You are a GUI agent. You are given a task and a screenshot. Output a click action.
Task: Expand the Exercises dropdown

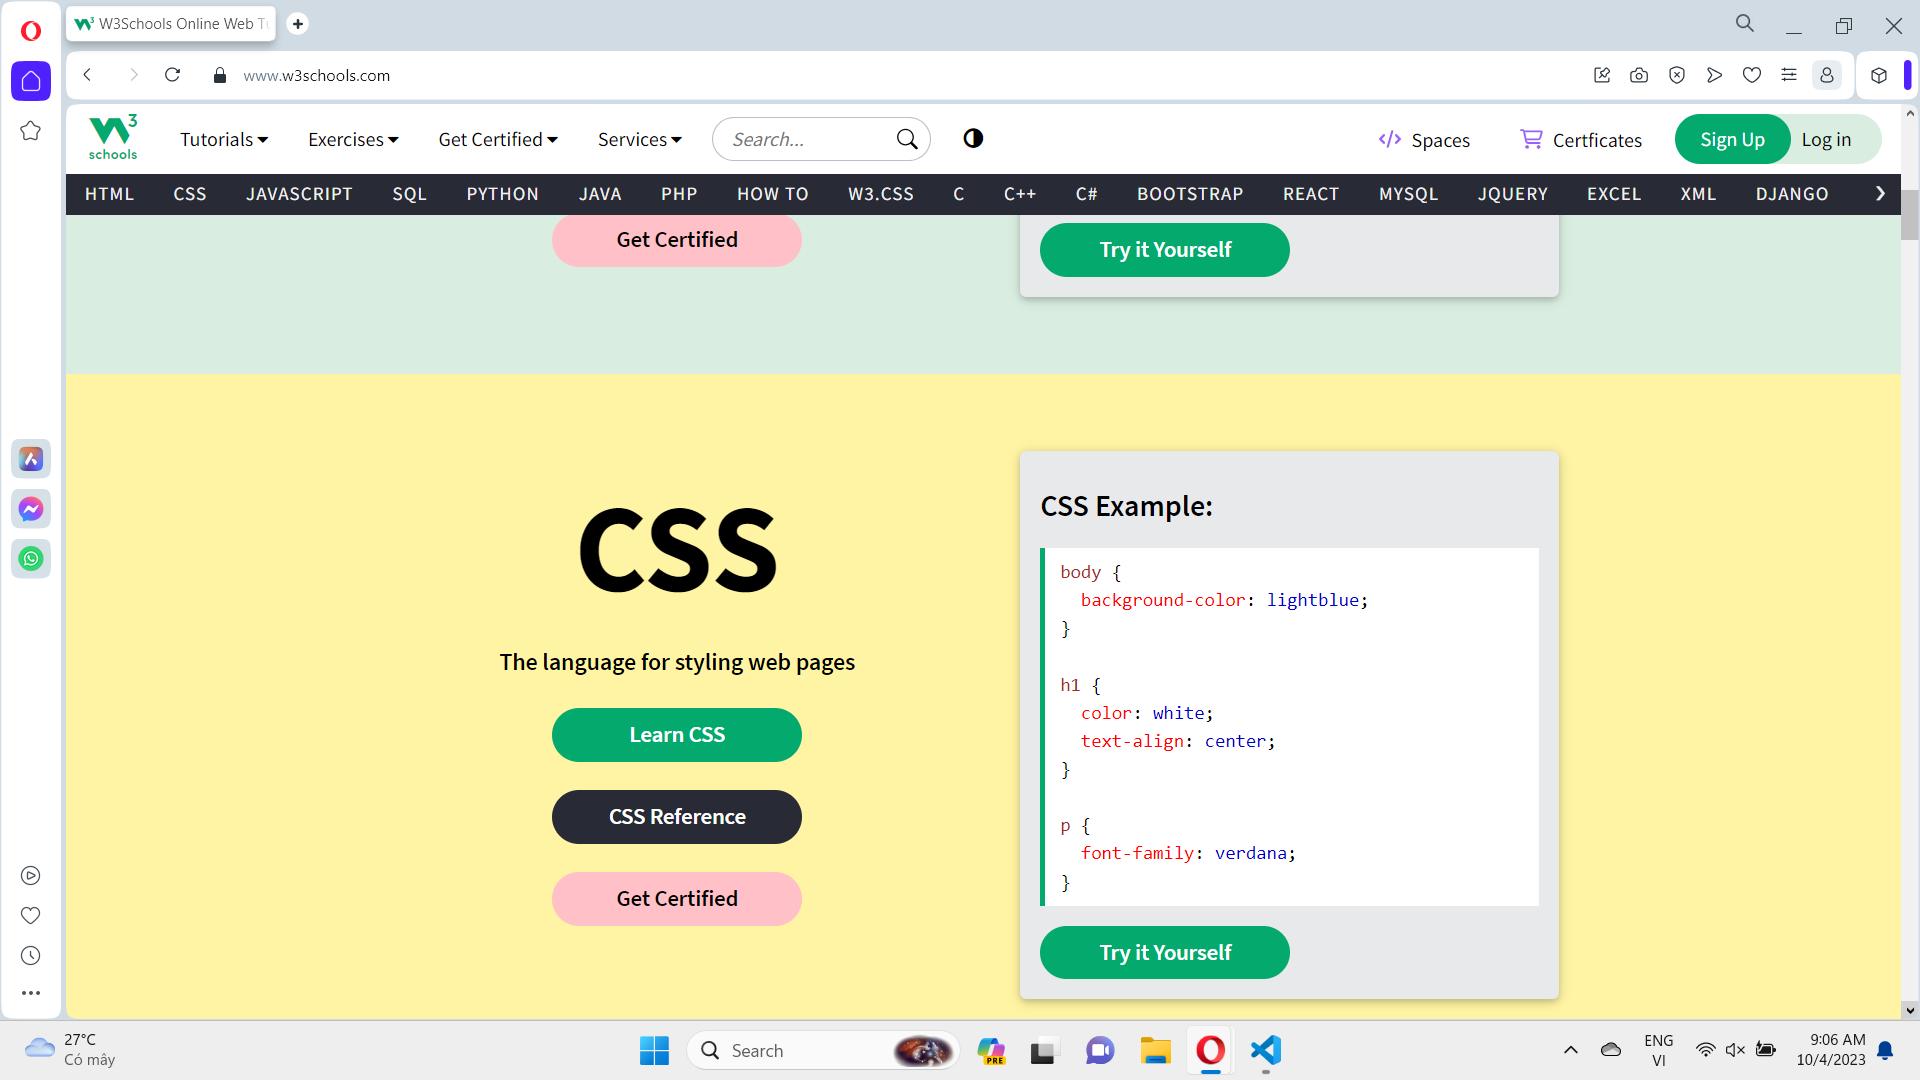point(353,140)
